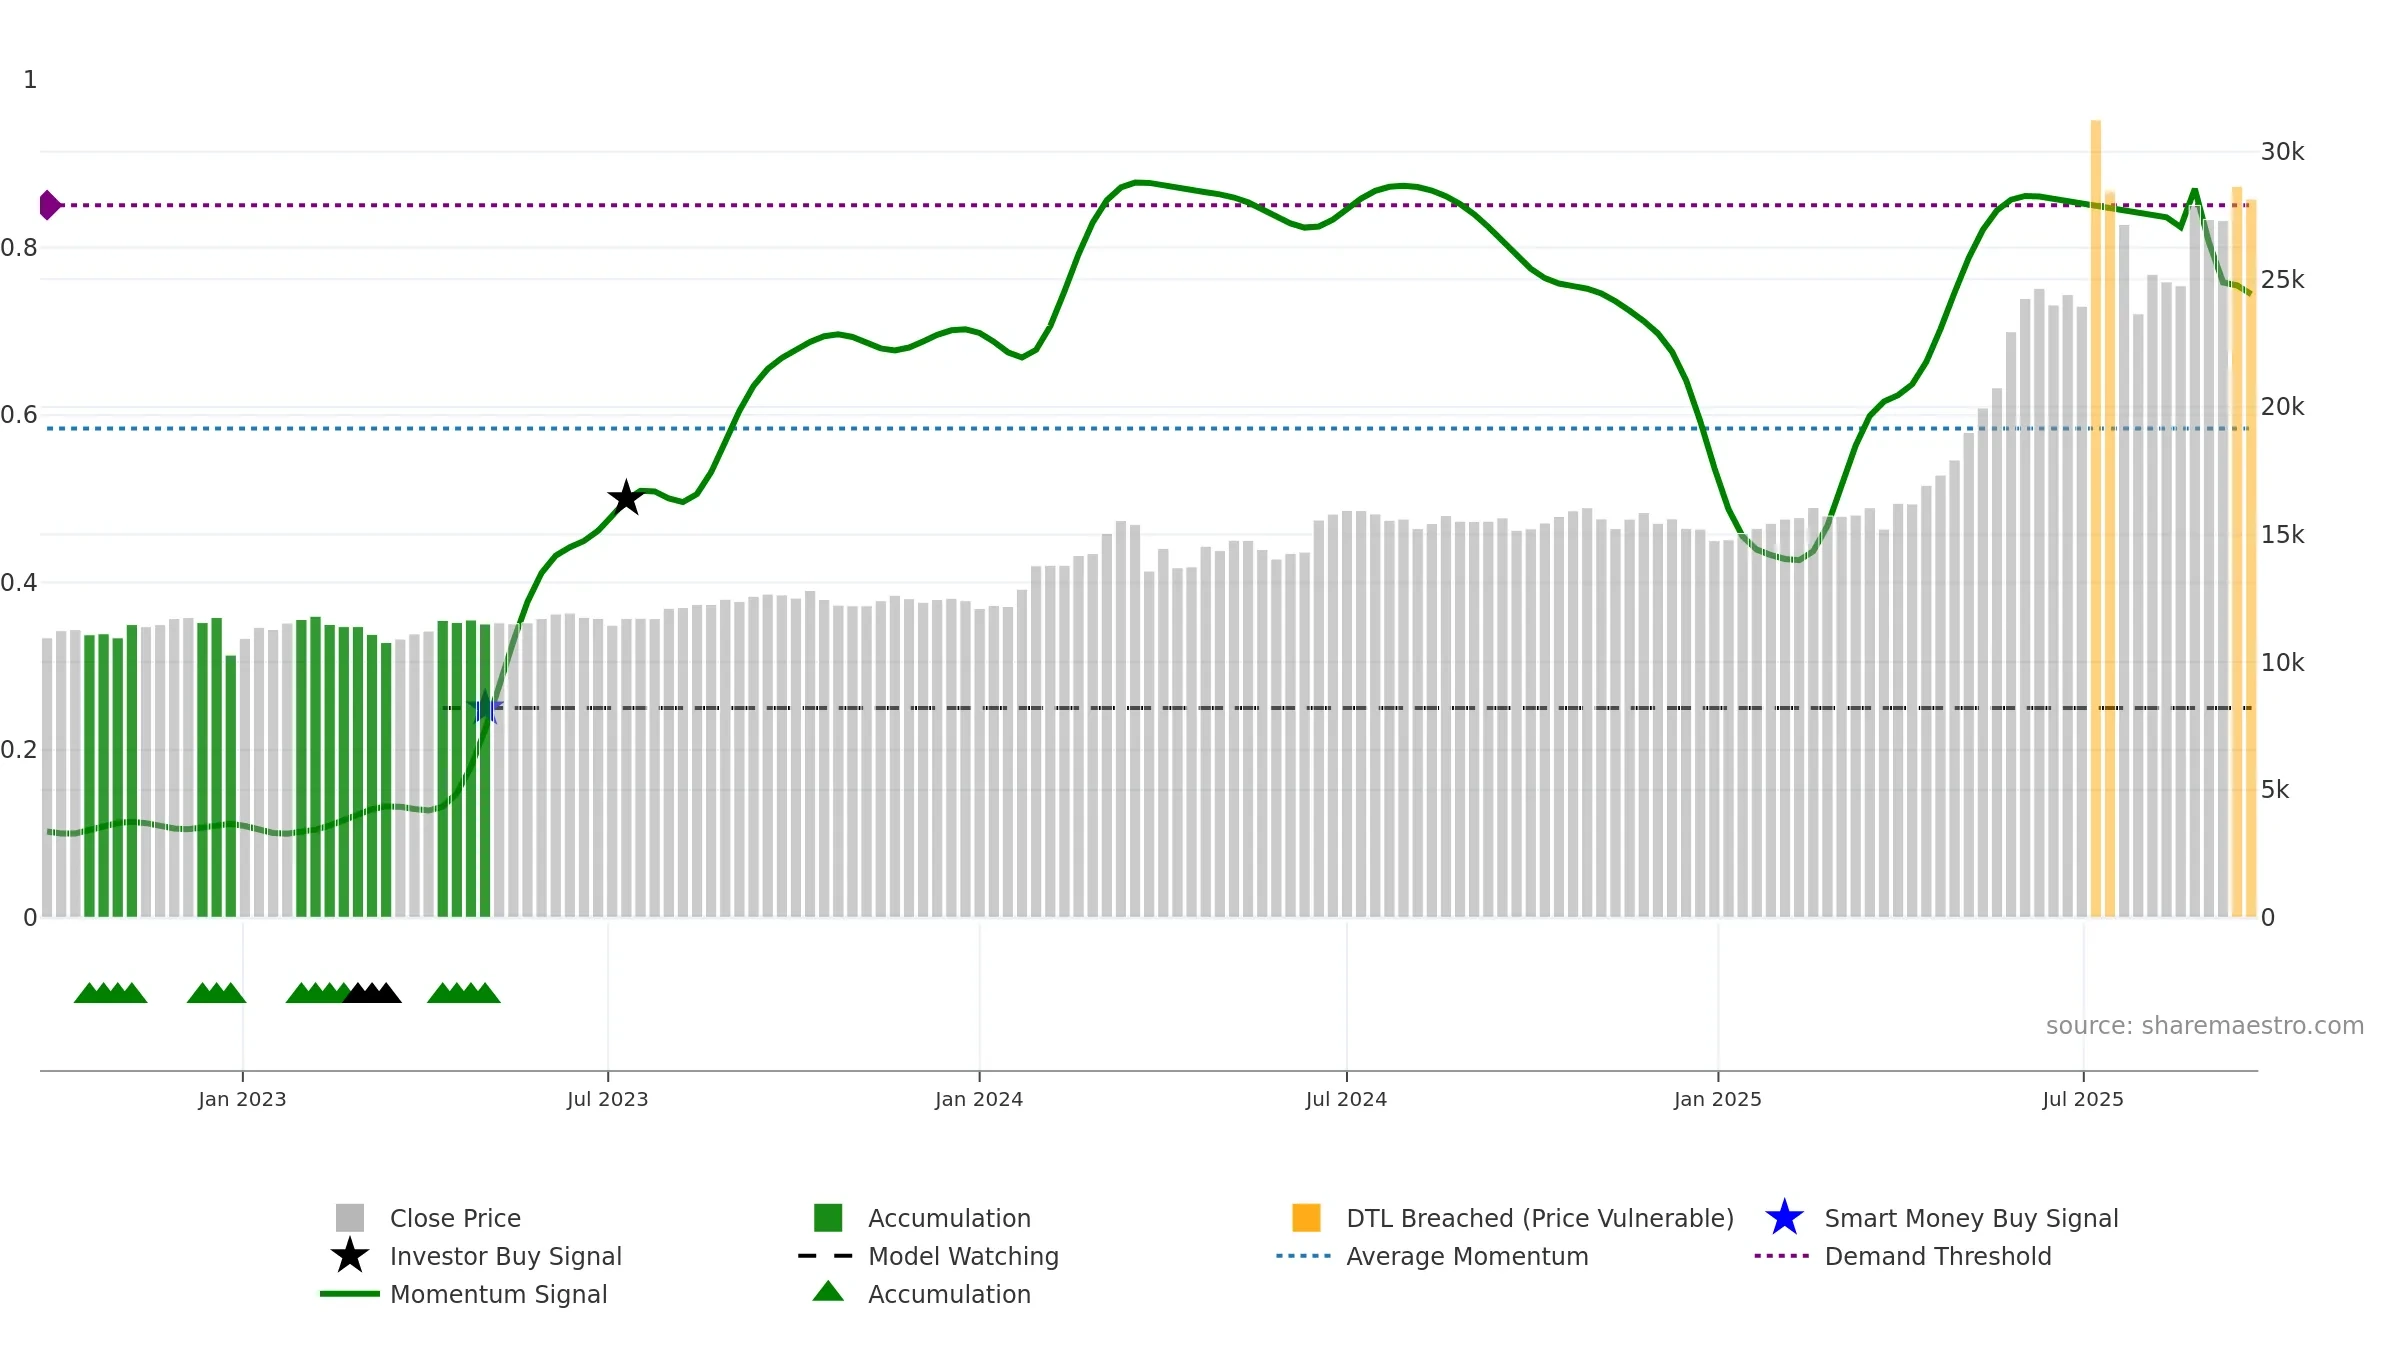Image resolution: width=2400 pixels, height=1350 pixels.
Task: Click the black star Investor Buy legend icon
Action: (x=350, y=1256)
